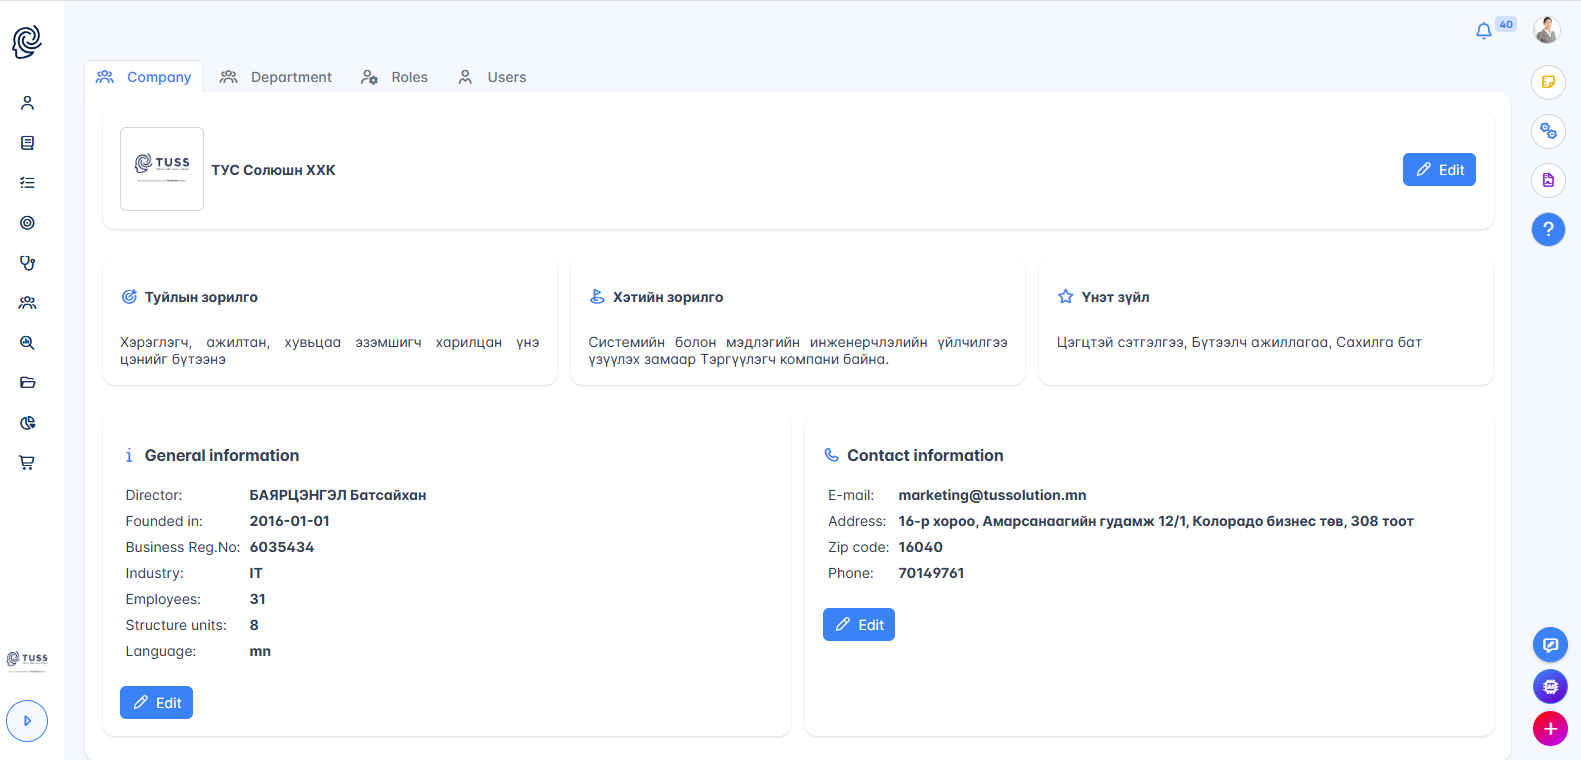Image resolution: width=1581 pixels, height=760 pixels.
Task: Expand the sidebar with the round arrow button
Action: click(27, 721)
